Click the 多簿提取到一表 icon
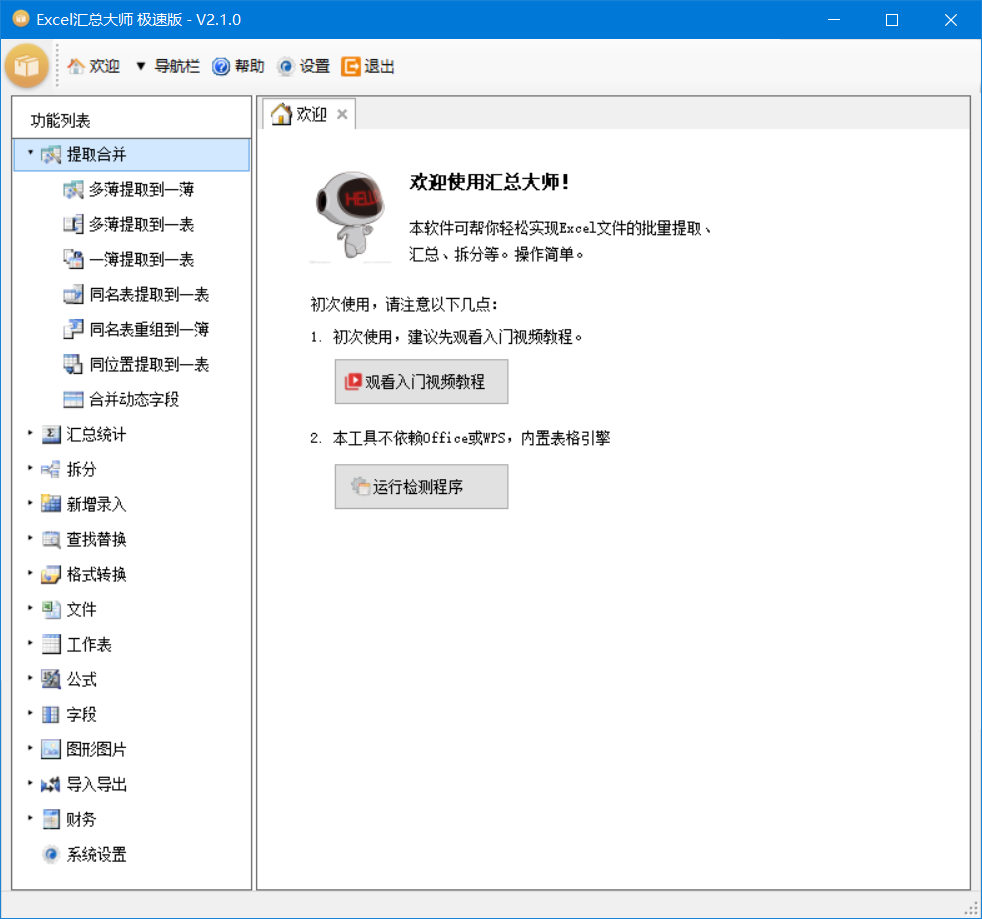 click(73, 224)
